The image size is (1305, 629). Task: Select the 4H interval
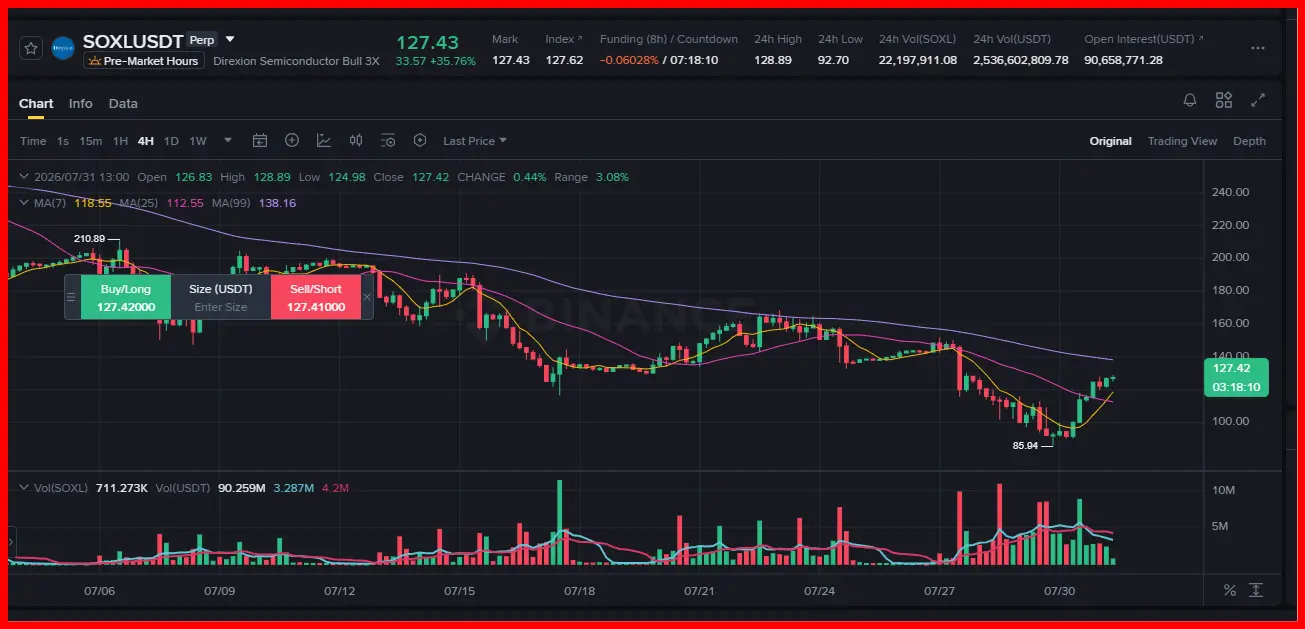click(x=146, y=141)
